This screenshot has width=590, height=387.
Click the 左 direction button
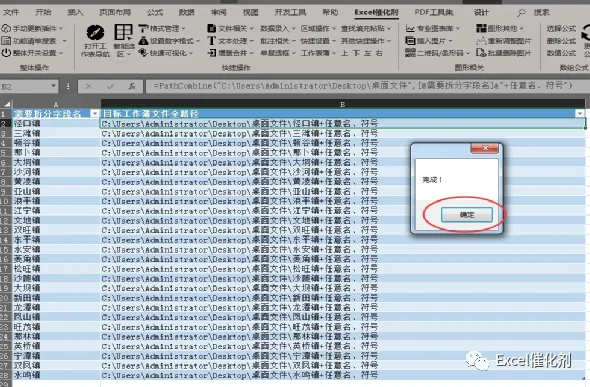[x=368, y=53]
